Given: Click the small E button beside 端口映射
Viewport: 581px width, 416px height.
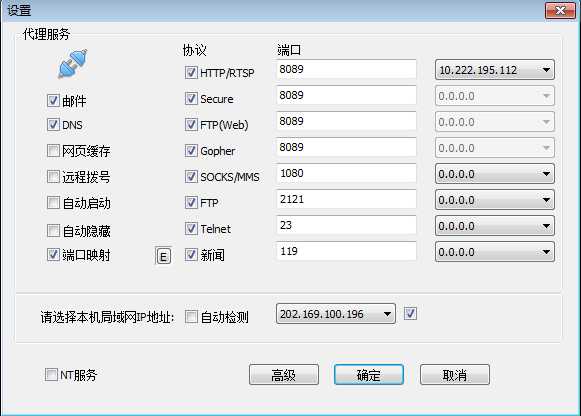Looking at the screenshot, I should pyautogui.click(x=163, y=256).
